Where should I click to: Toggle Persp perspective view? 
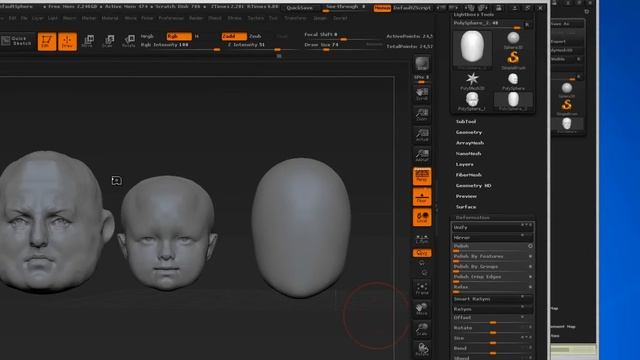pyautogui.click(x=422, y=176)
